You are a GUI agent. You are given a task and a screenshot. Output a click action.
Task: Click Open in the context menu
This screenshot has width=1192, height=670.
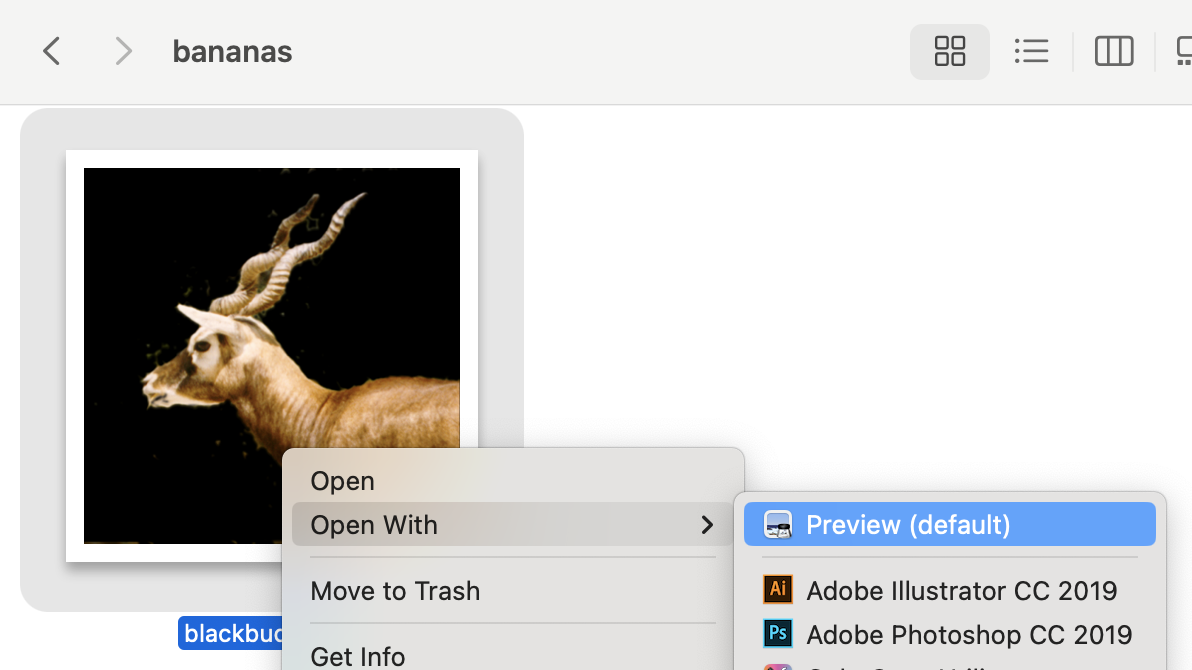click(x=342, y=481)
